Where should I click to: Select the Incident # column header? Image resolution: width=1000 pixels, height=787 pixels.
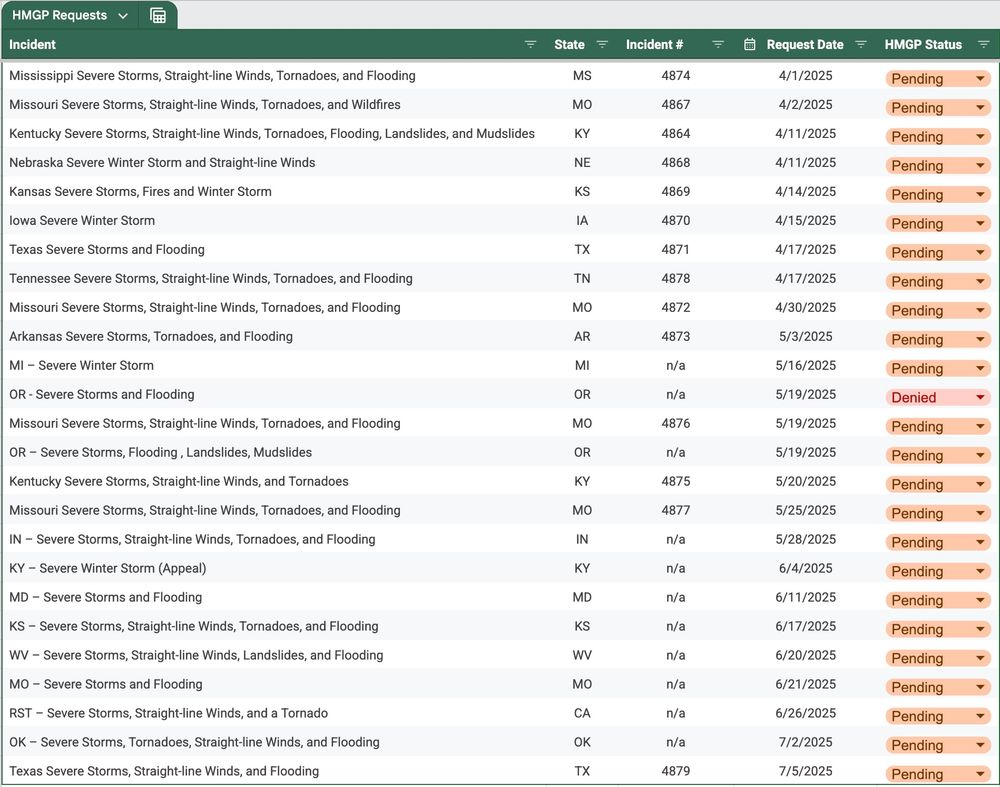point(654,45)
